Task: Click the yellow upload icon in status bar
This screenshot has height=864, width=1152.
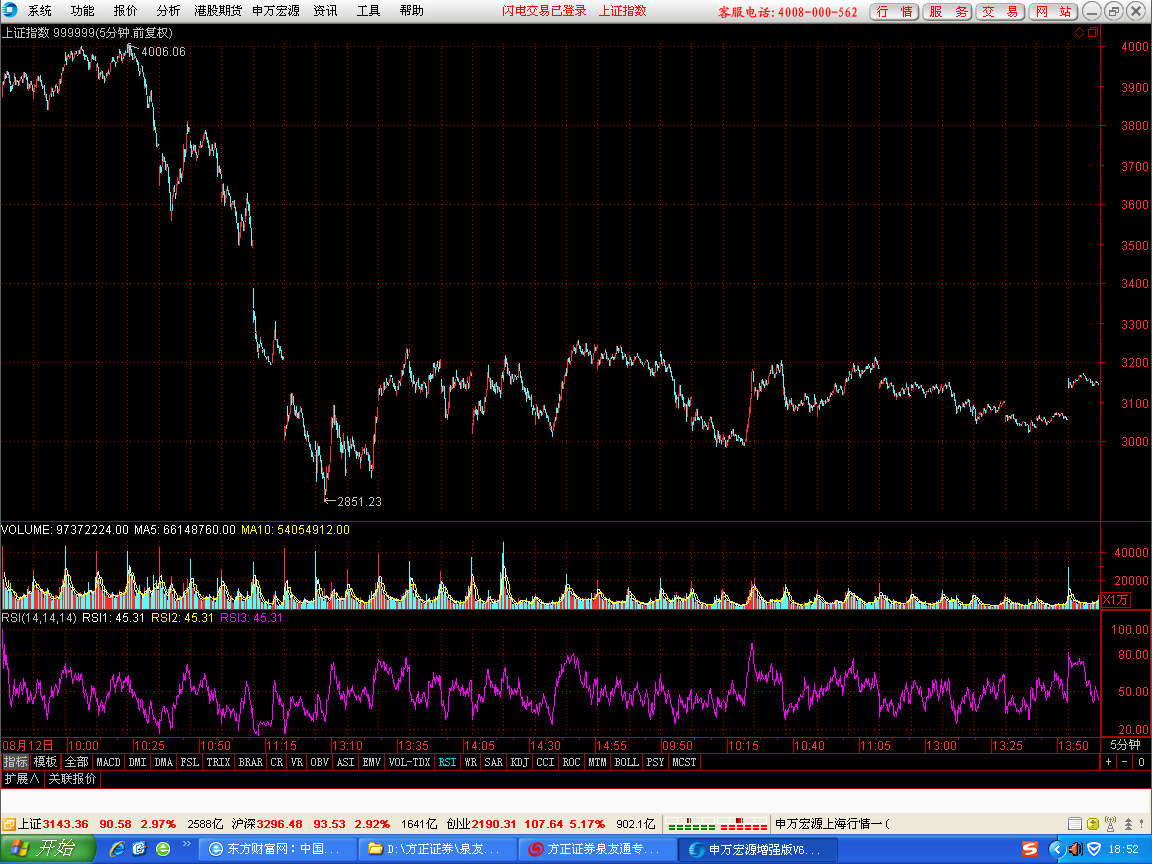Action: tap(1092, 824)
